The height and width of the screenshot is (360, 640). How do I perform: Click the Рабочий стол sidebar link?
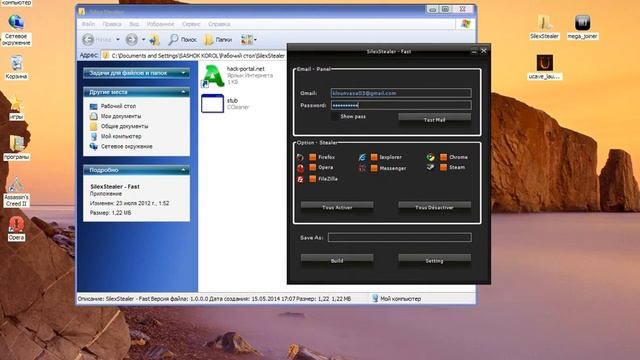coord(118,106)
